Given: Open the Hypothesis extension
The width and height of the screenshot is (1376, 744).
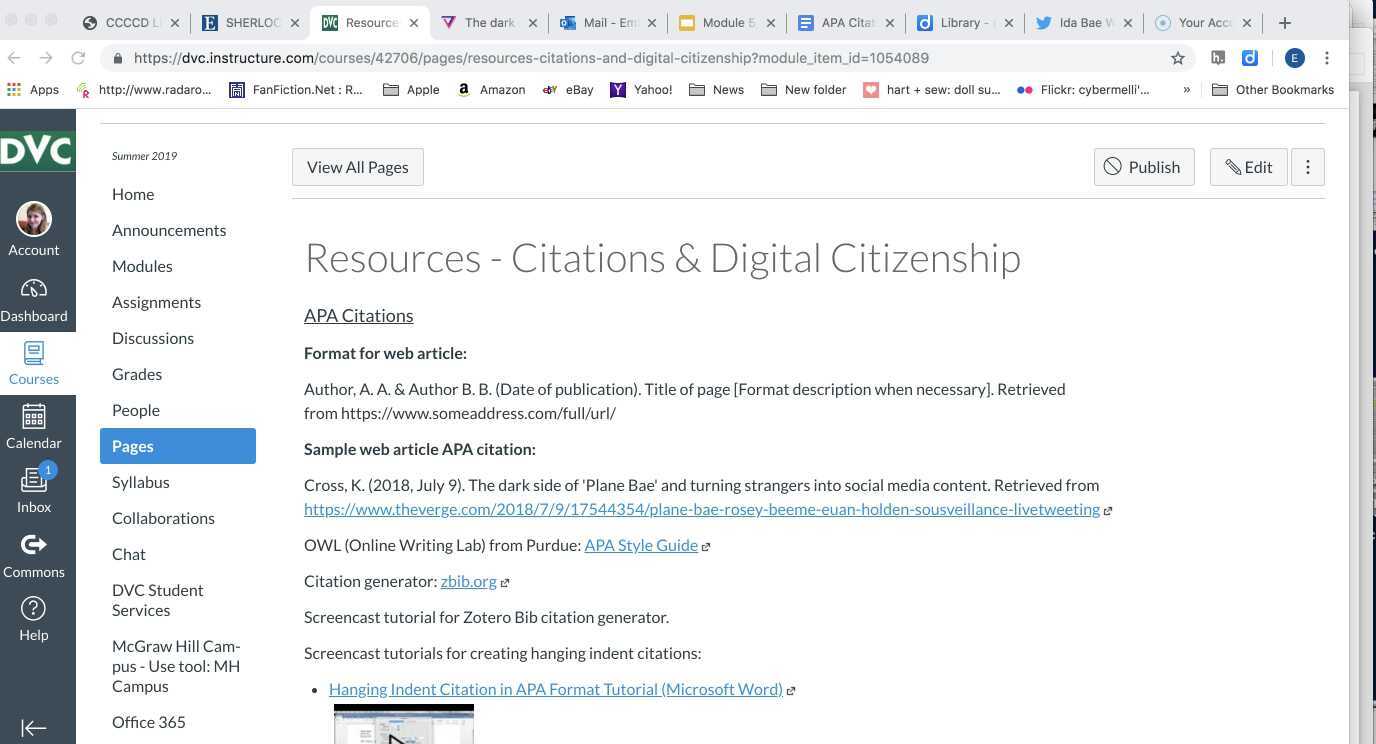Looking at the screenshot, I should point(1219,58).
